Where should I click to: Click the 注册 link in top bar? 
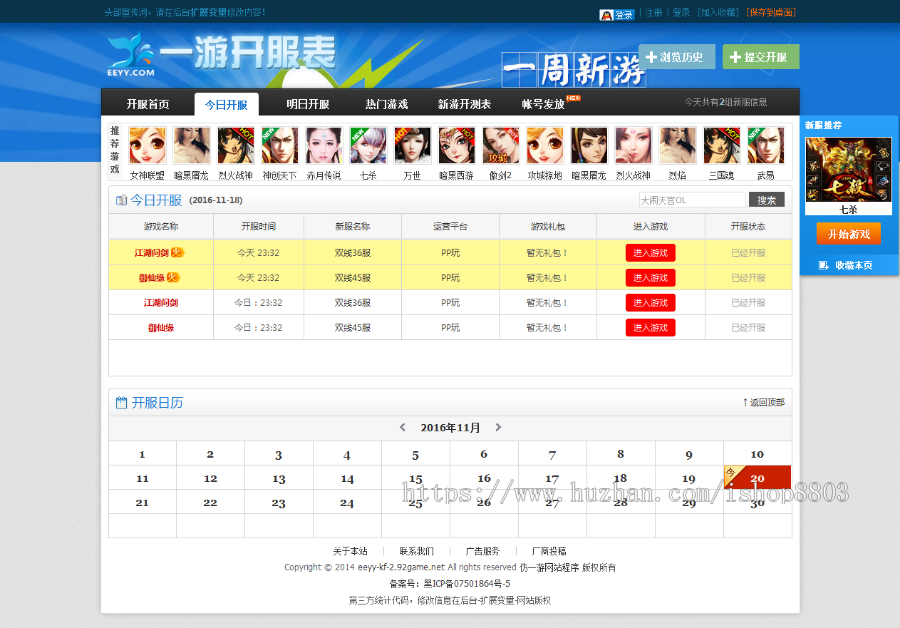coord(653,13)
